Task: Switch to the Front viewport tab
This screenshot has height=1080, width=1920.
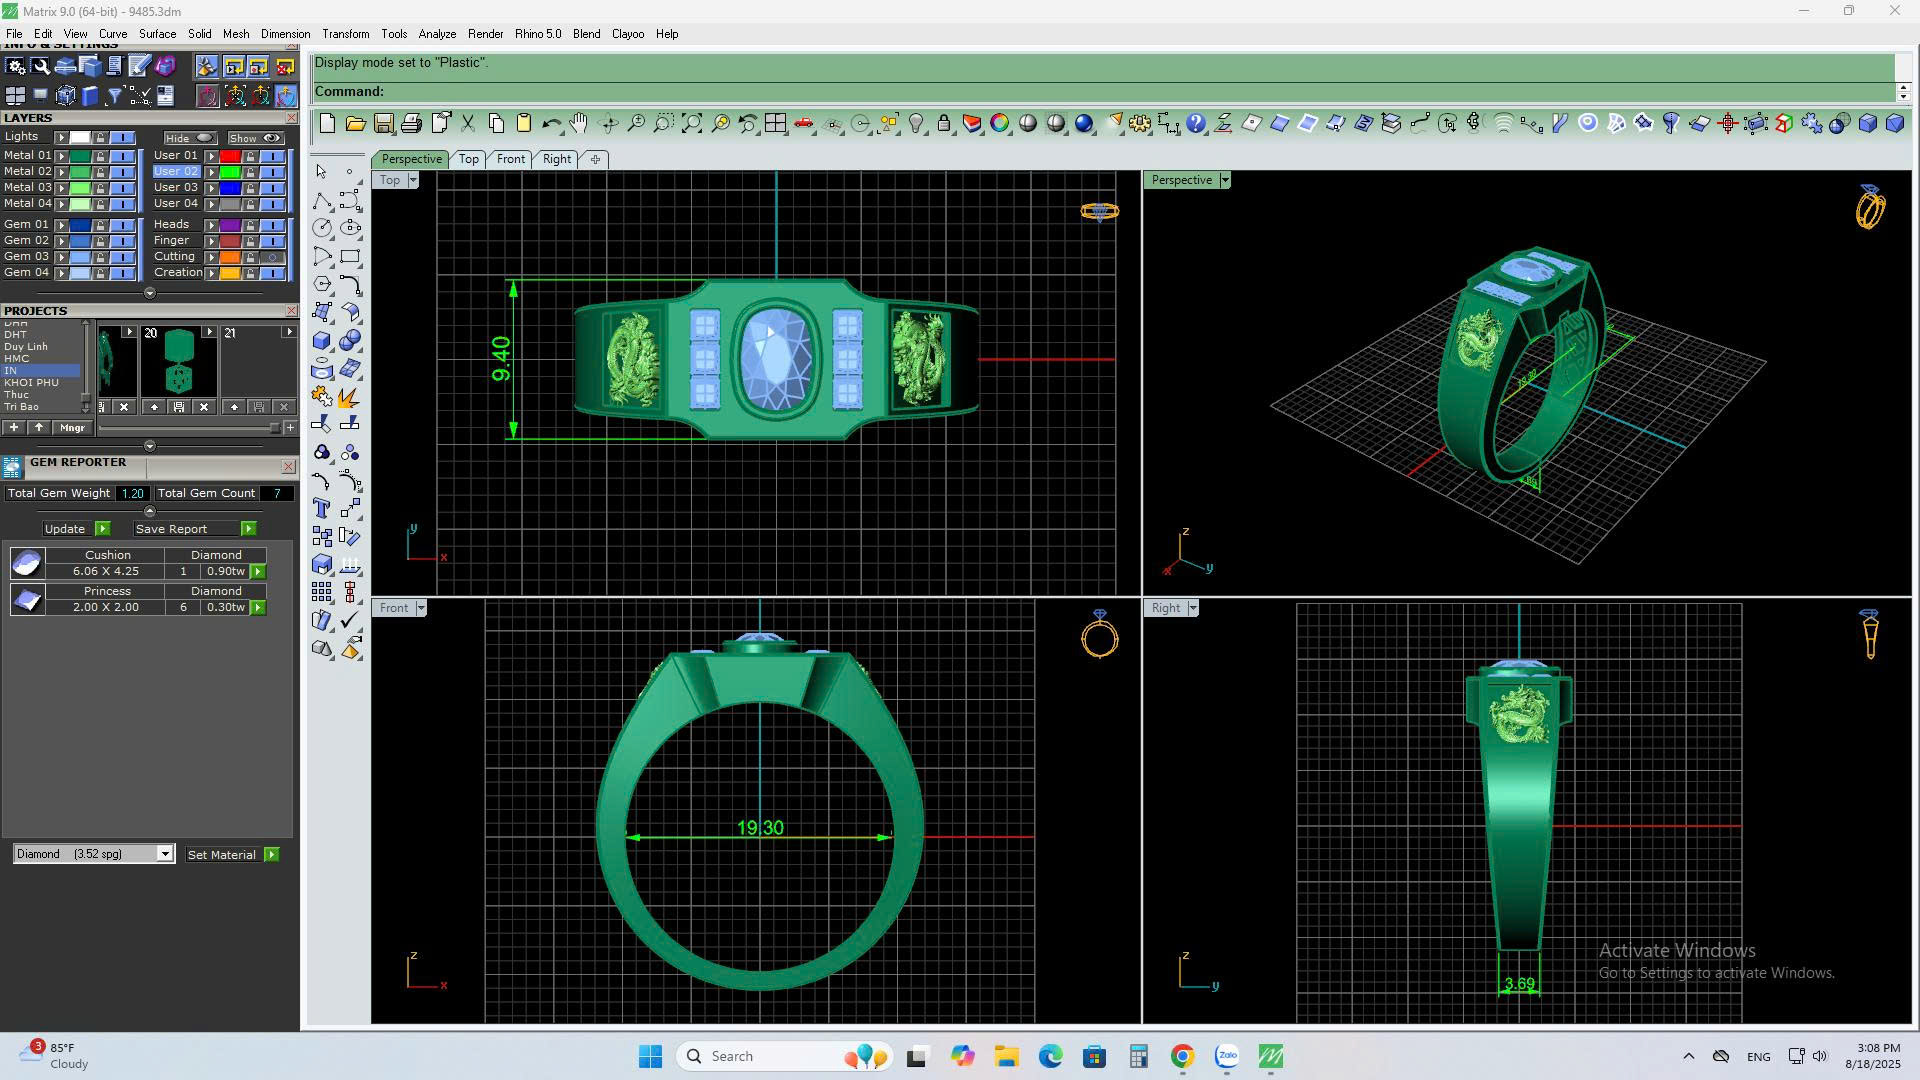Action: 510,159
